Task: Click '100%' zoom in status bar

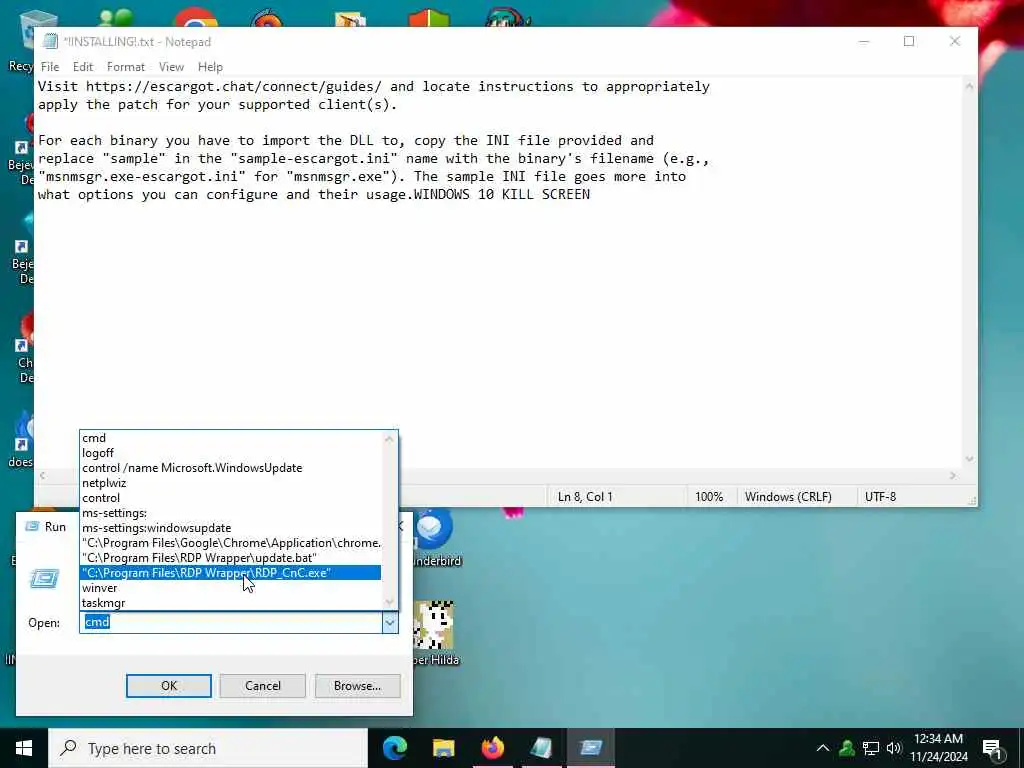Action: [709, 497]
